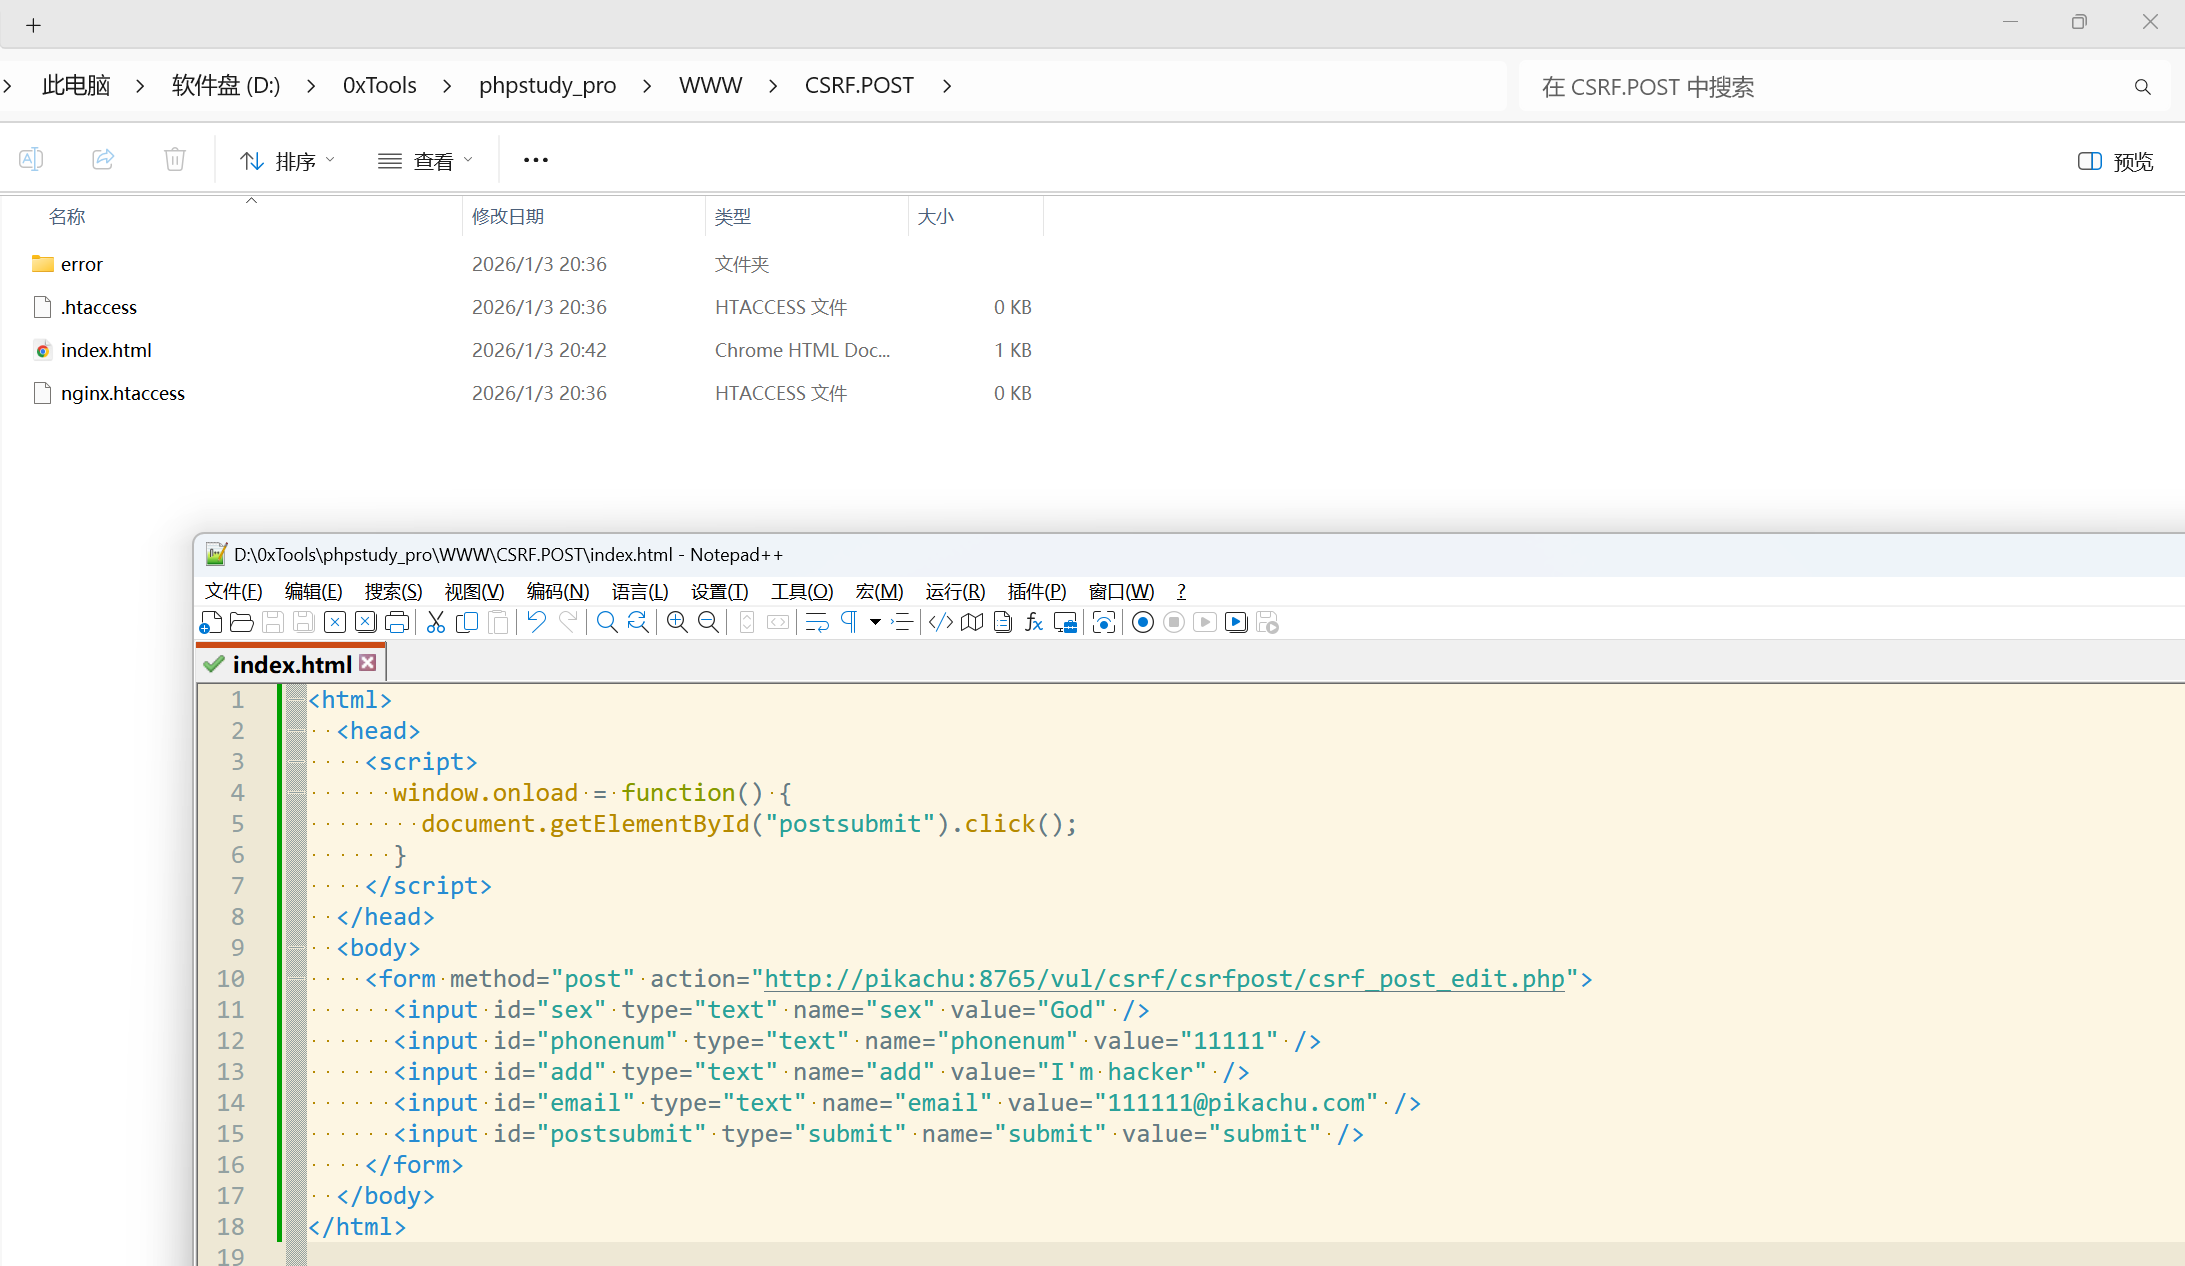Image resolution: width=2185 pixels, height=1266 pixels.
Task: Open the 编码(N) encoding menu
Action: point(557,591)
